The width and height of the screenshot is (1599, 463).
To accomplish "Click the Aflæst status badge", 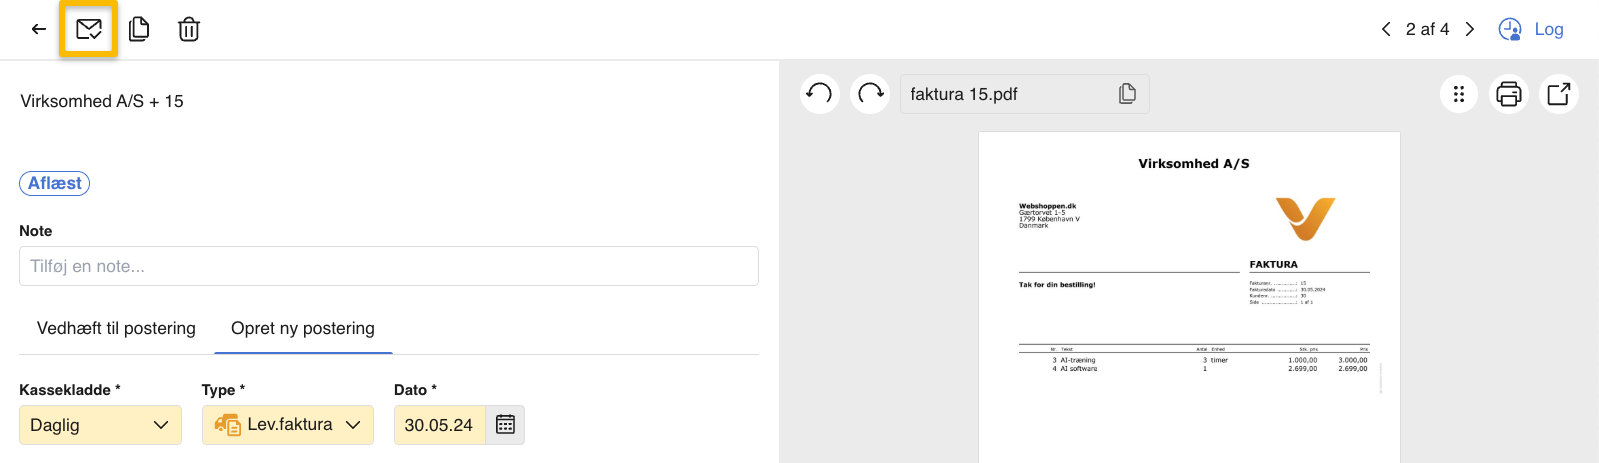I will coord(55,183).
